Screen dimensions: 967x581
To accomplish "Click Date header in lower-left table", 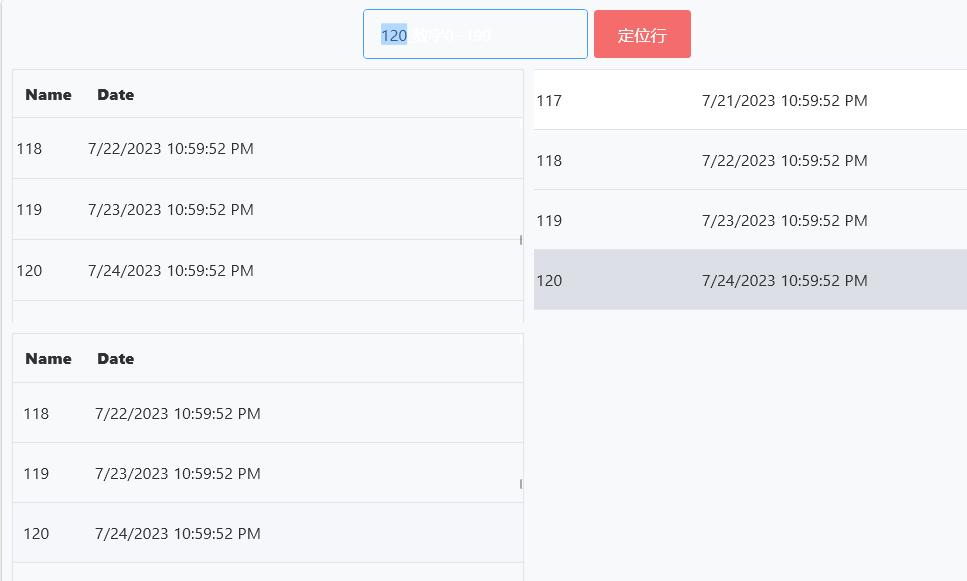I will click(115, 359).
